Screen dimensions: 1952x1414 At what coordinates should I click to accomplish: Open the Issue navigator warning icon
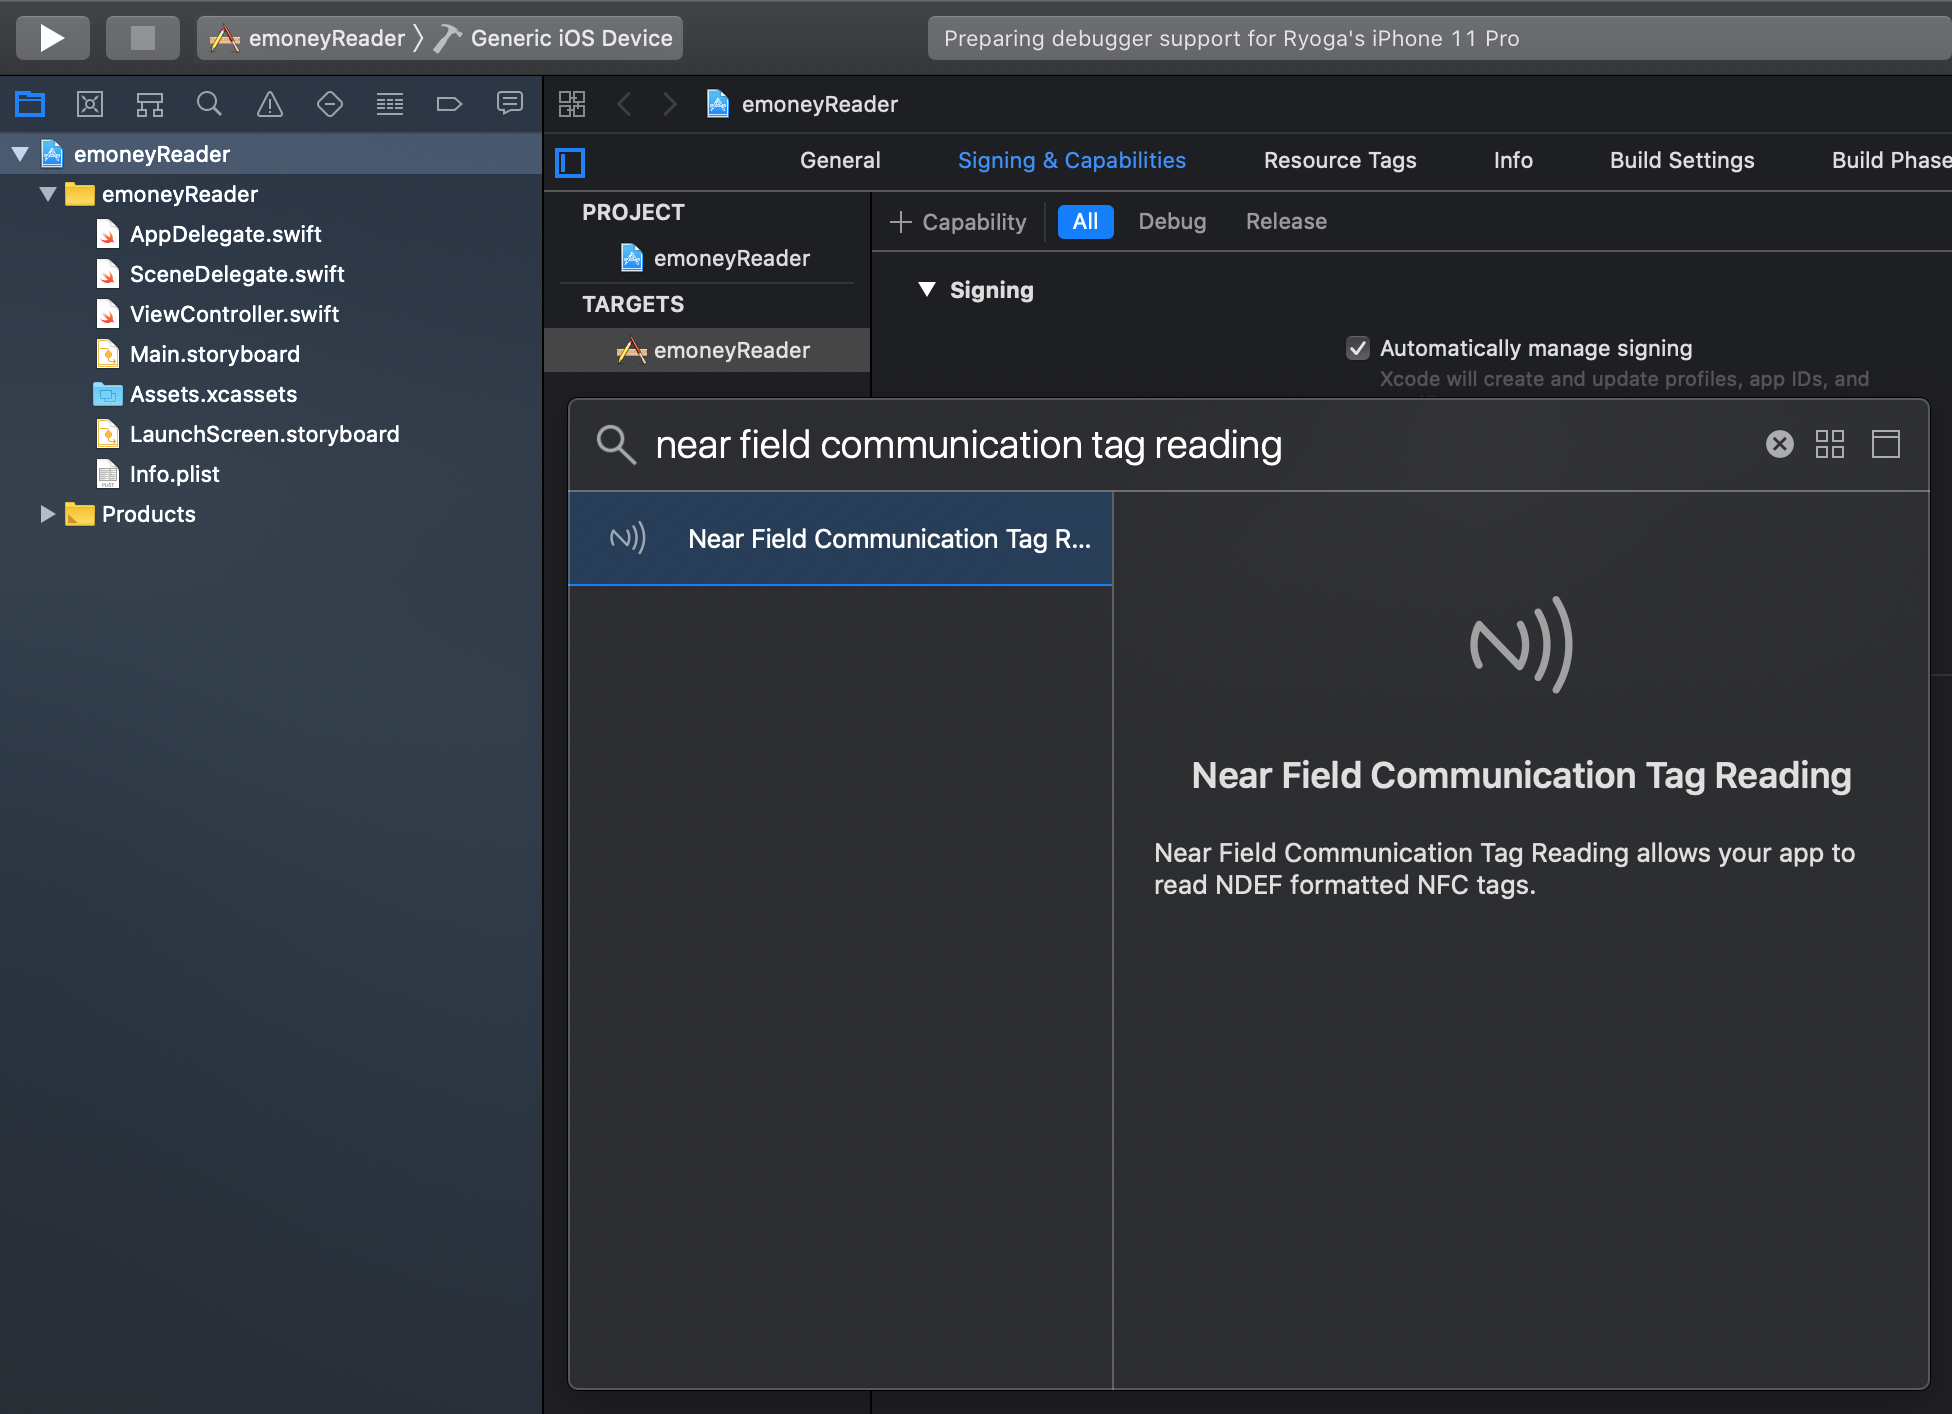pos(270,104)
